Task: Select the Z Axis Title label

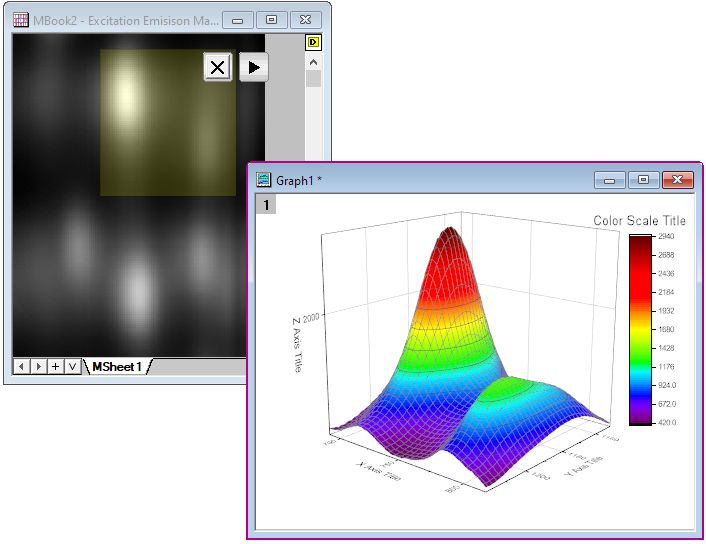Action: tap(296, 345)
